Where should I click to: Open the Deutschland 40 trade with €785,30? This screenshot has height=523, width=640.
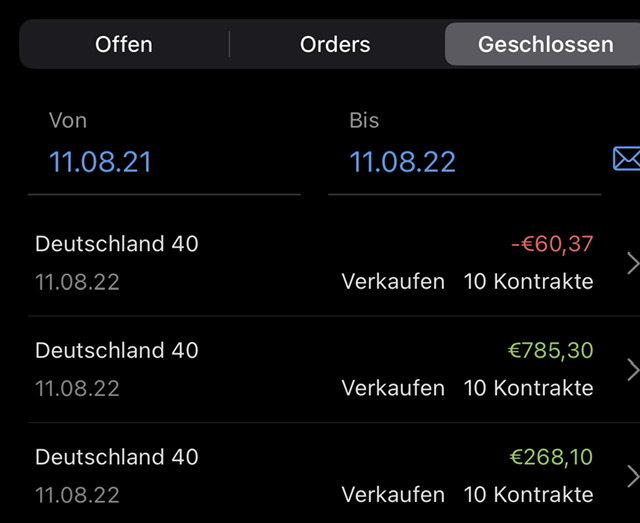[x=117, y=351]
